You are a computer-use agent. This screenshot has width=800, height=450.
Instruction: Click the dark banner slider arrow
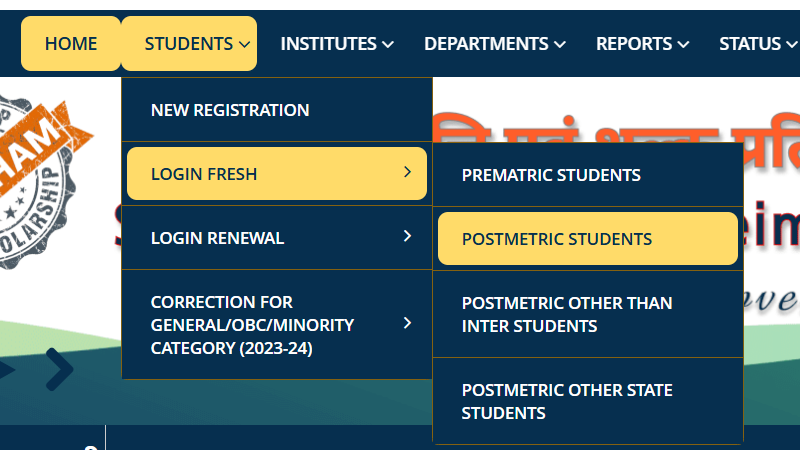(x=60, y=370)
